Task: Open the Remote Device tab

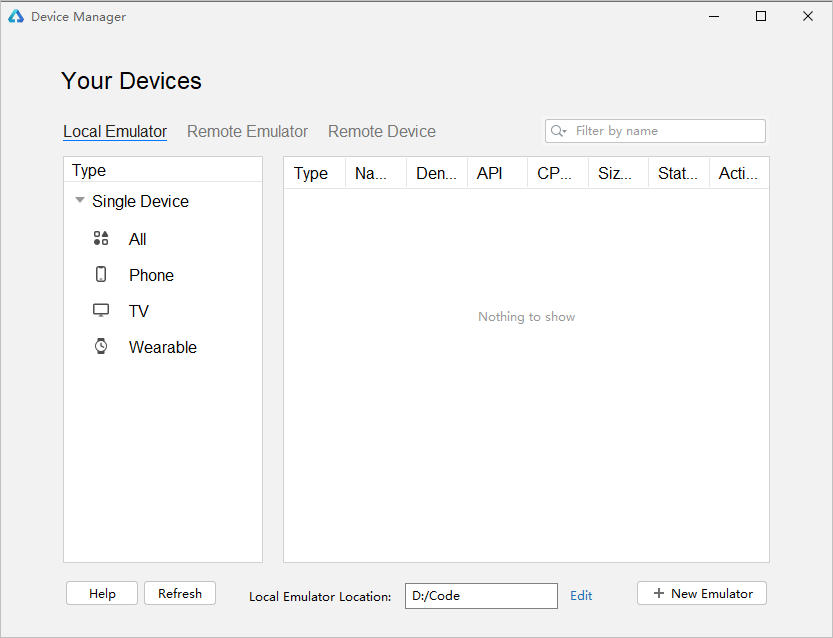Action: point(382,131)
